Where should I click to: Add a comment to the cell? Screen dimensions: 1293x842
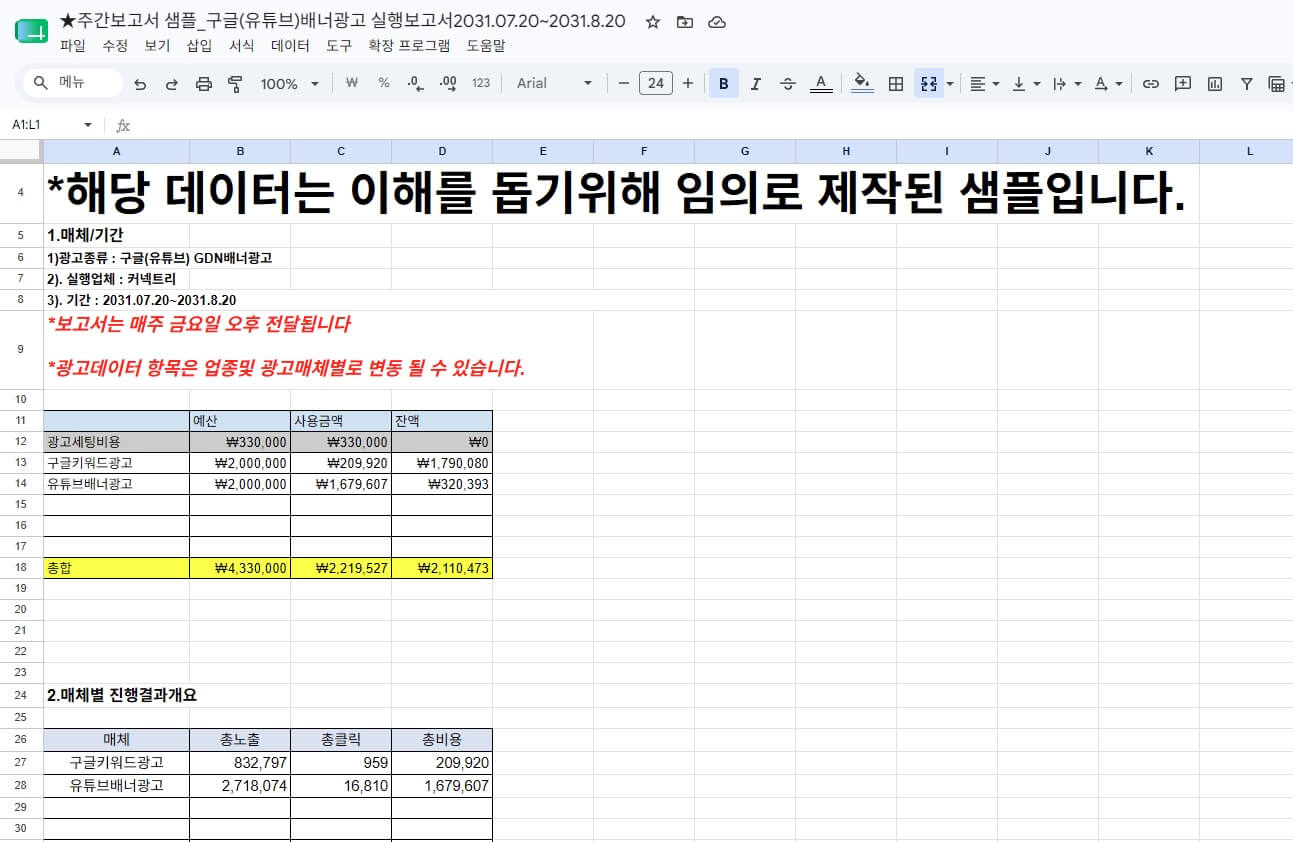point(1183,84)
